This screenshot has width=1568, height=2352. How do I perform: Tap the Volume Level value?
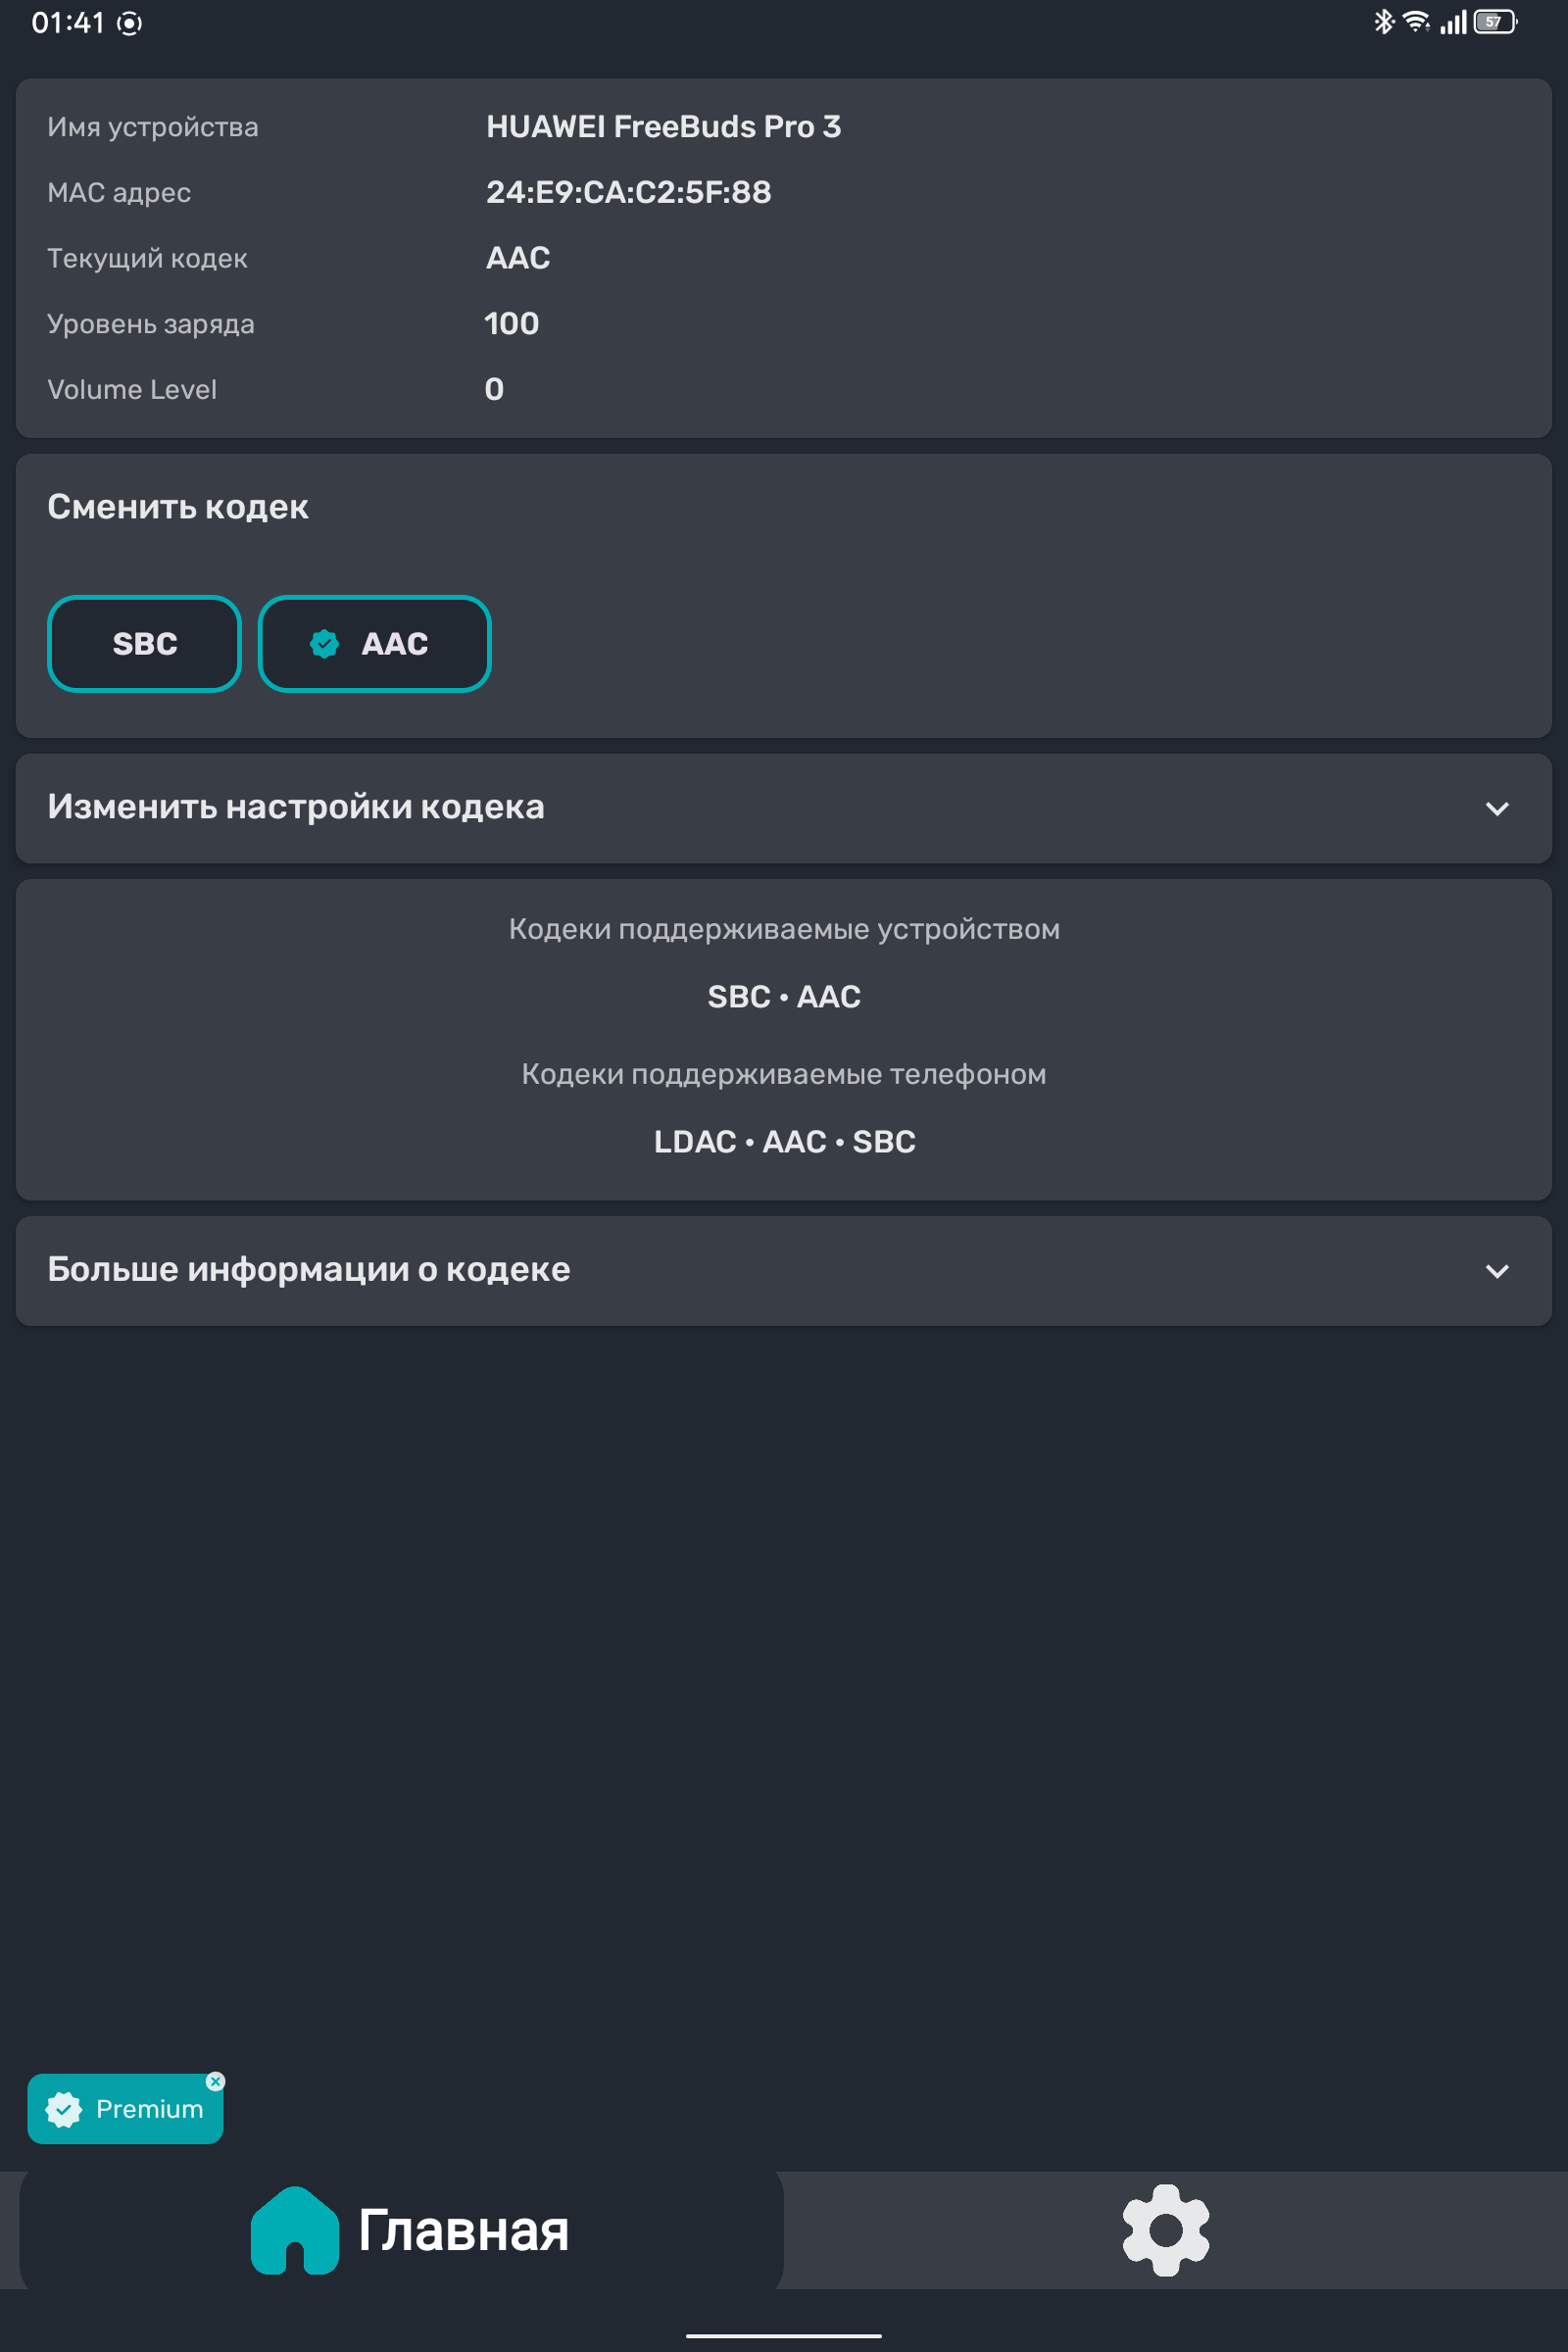[x=494, y=389]
